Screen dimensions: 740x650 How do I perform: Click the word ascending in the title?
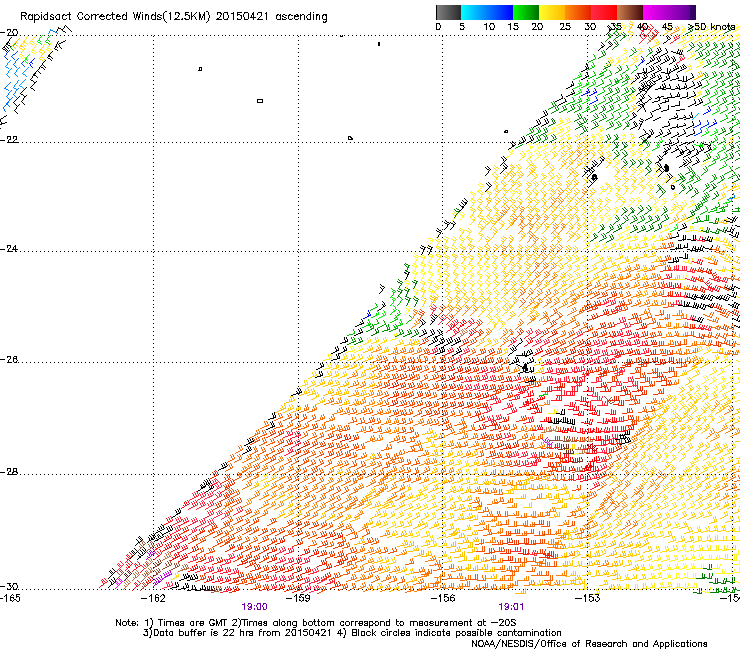pyautogui.click(x=301, y=17)
